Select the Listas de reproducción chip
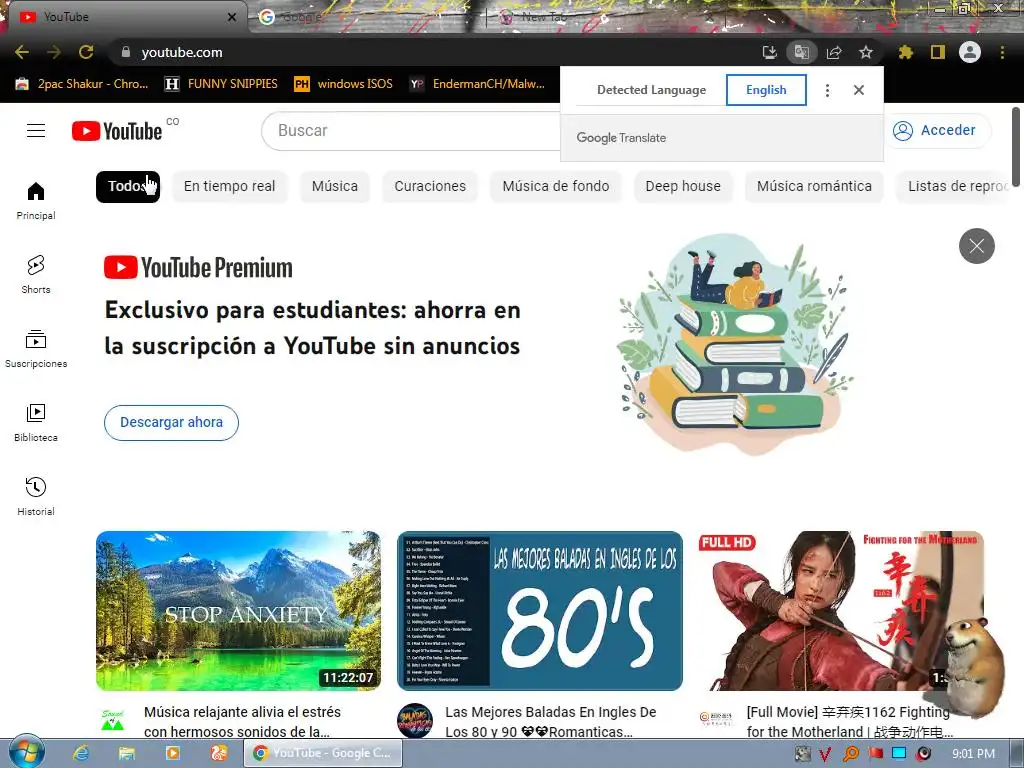1024x768 pixels. click(x=954, y=186)
